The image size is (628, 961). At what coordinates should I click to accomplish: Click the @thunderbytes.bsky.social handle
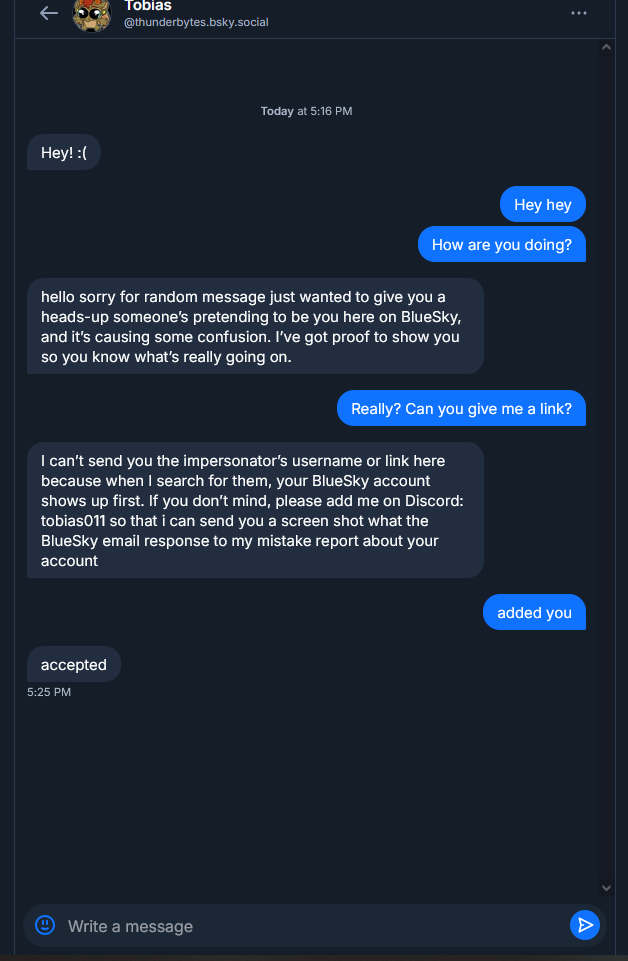(196, 22)
